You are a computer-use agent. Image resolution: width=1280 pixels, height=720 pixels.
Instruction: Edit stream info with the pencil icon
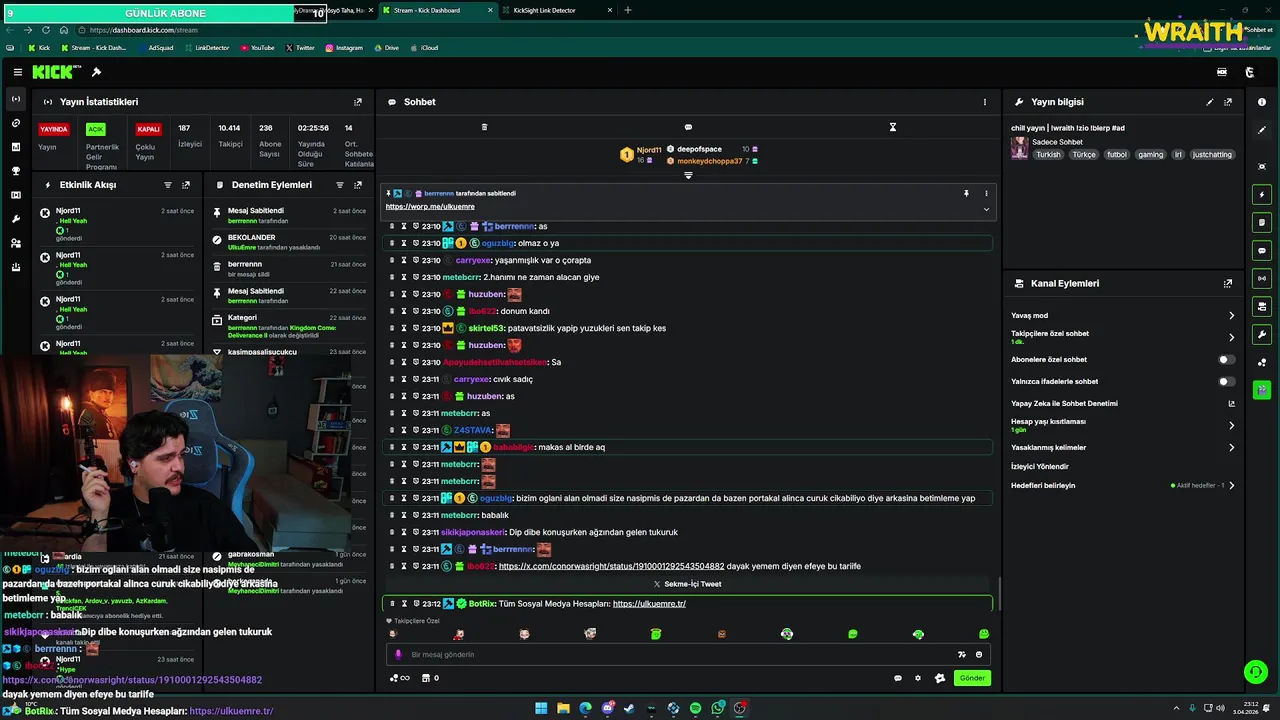click(x=1210, y=102)
